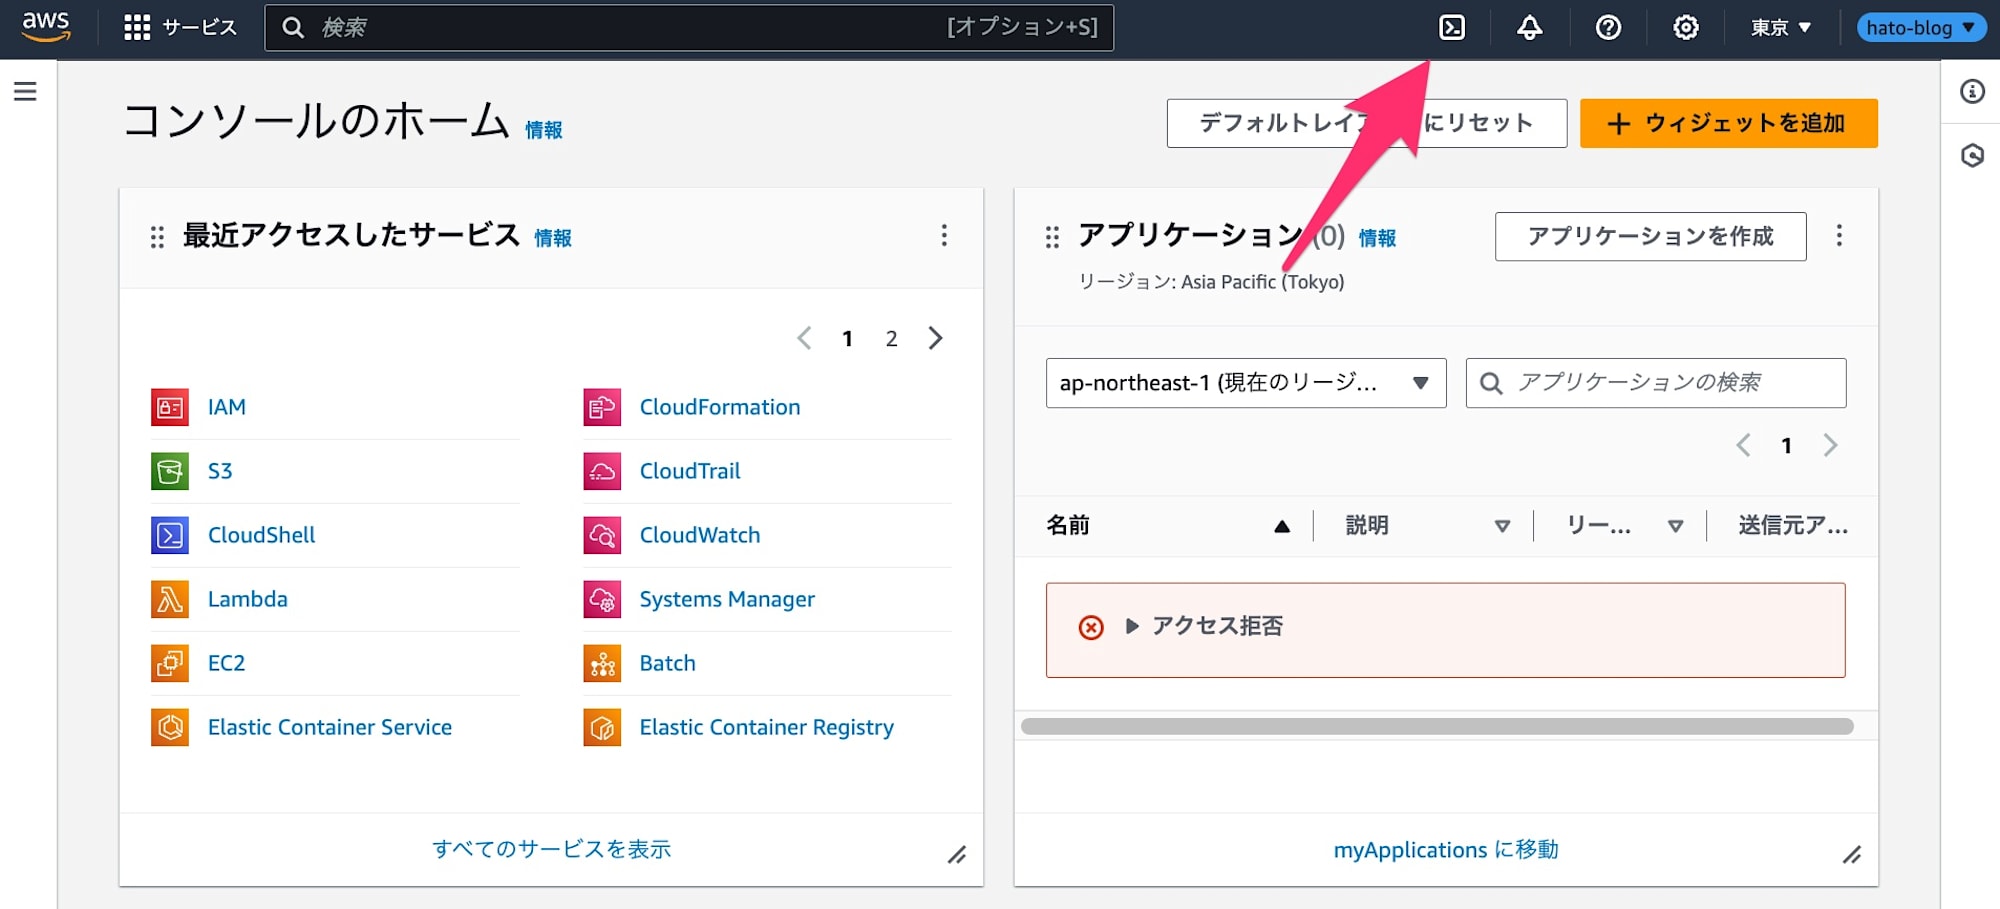Open the settings gear in the top bar
This screenshot has height=909, width=2000.
(1686, 27)
